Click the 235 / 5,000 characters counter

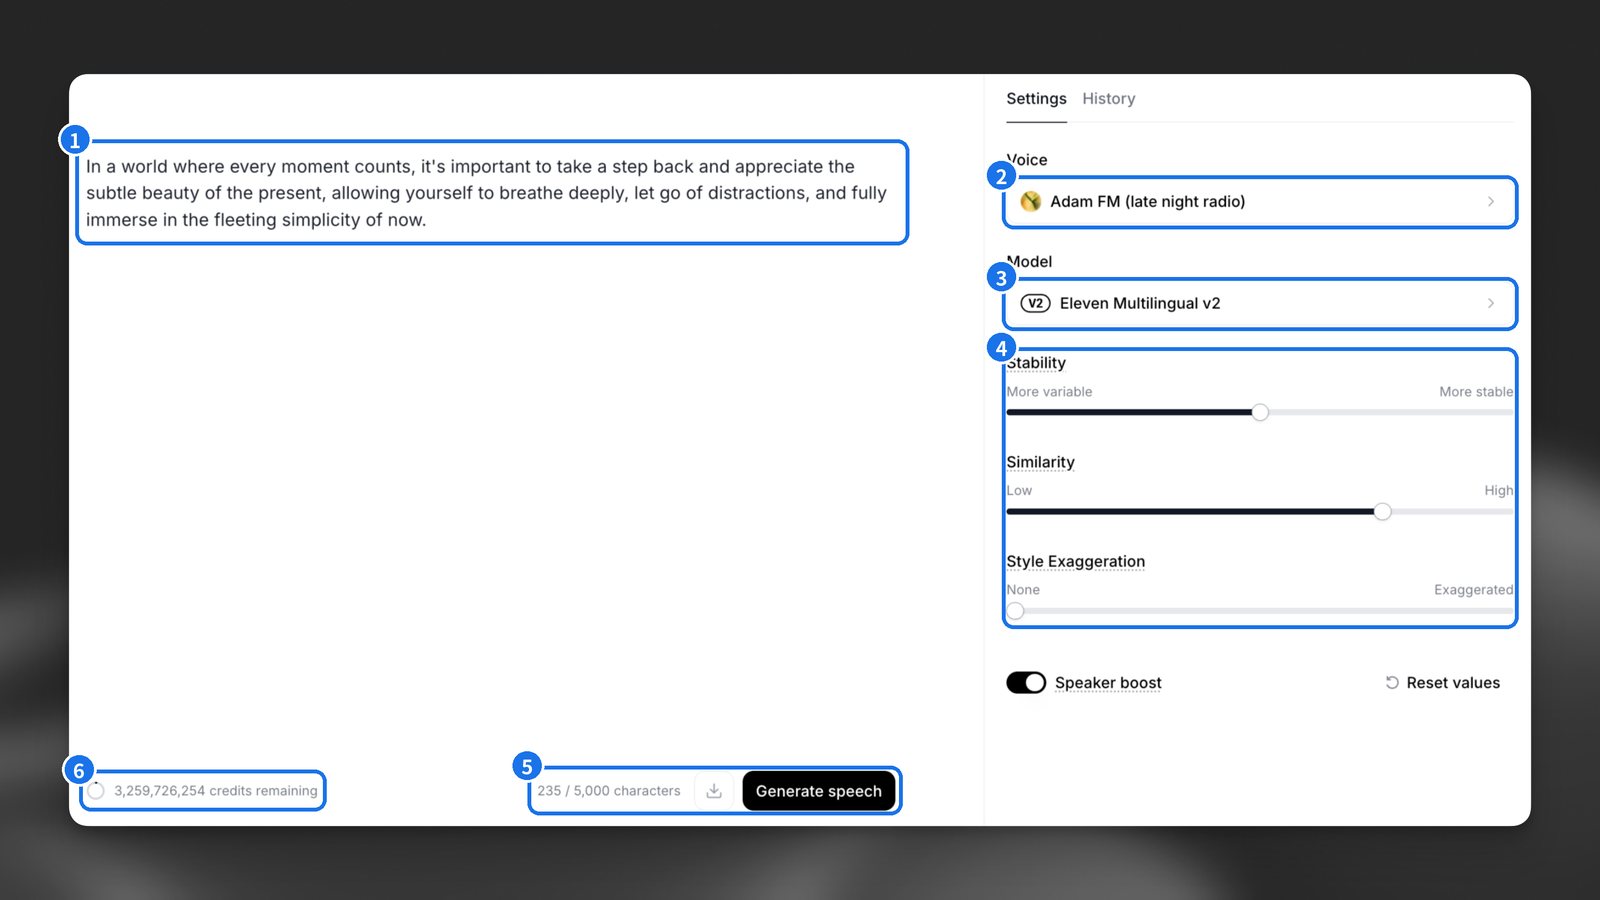tap(609, 791)
